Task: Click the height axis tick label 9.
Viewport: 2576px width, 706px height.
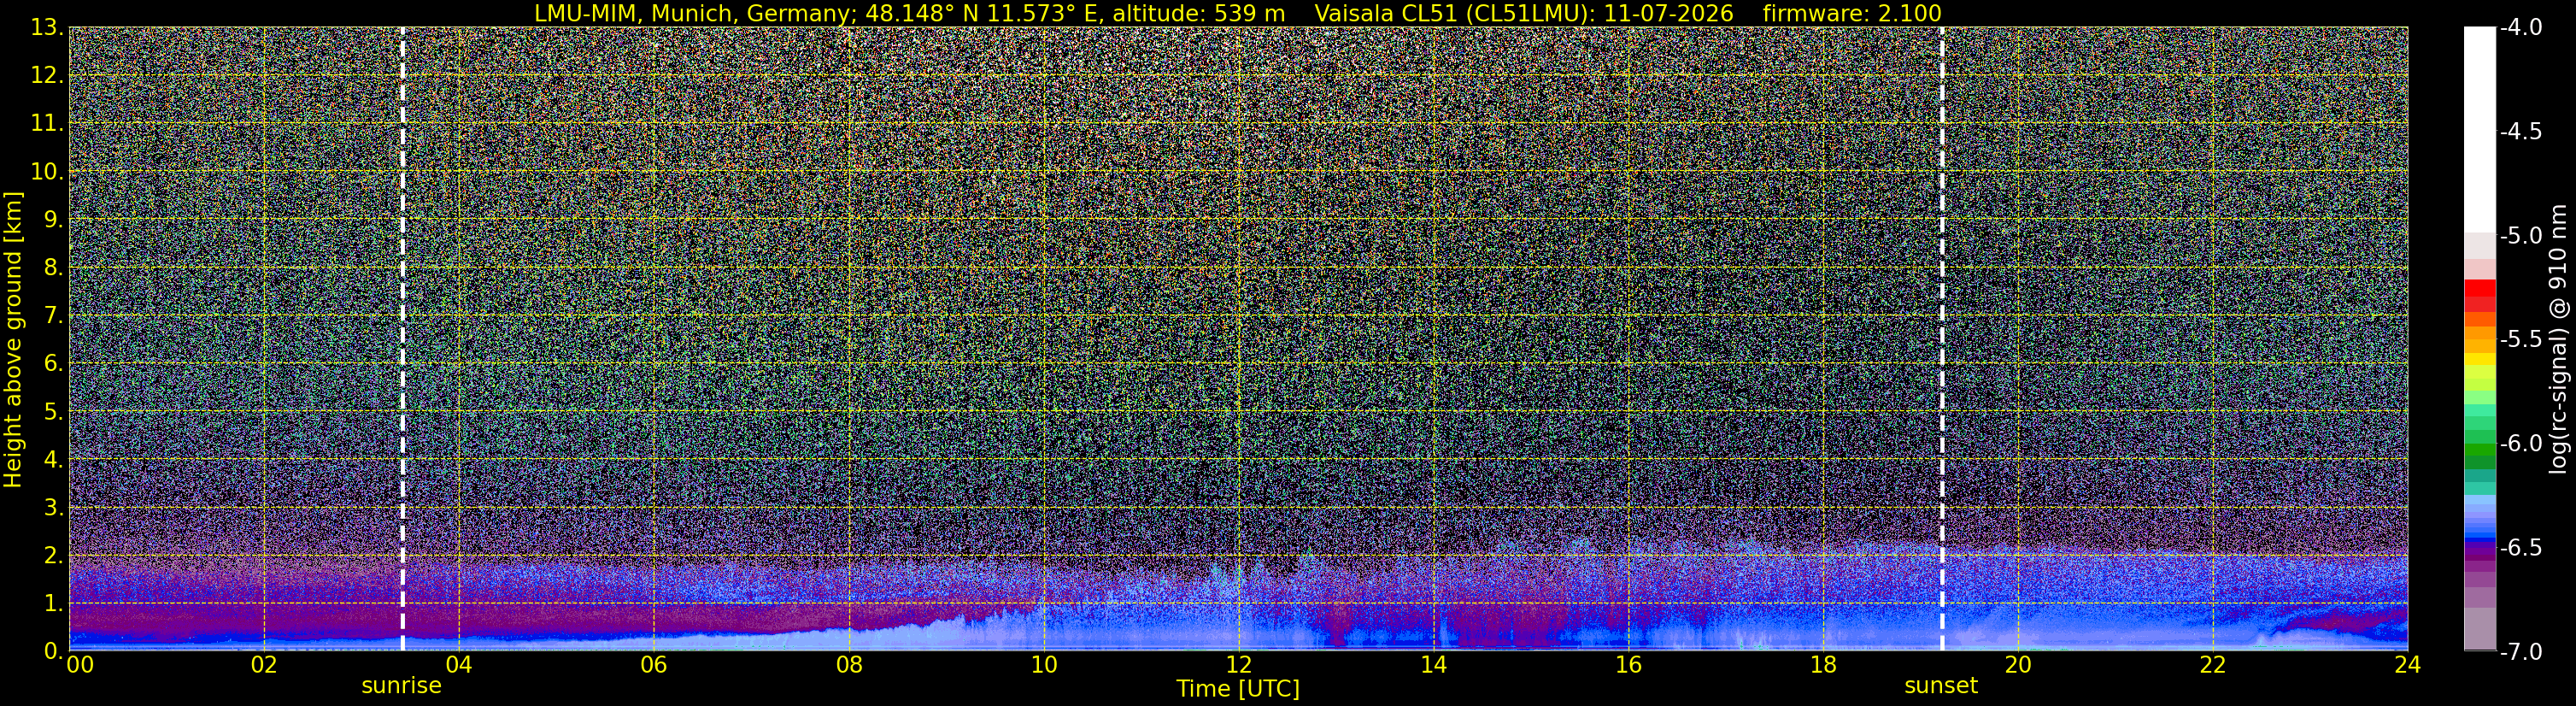Action: coord(53,220)
